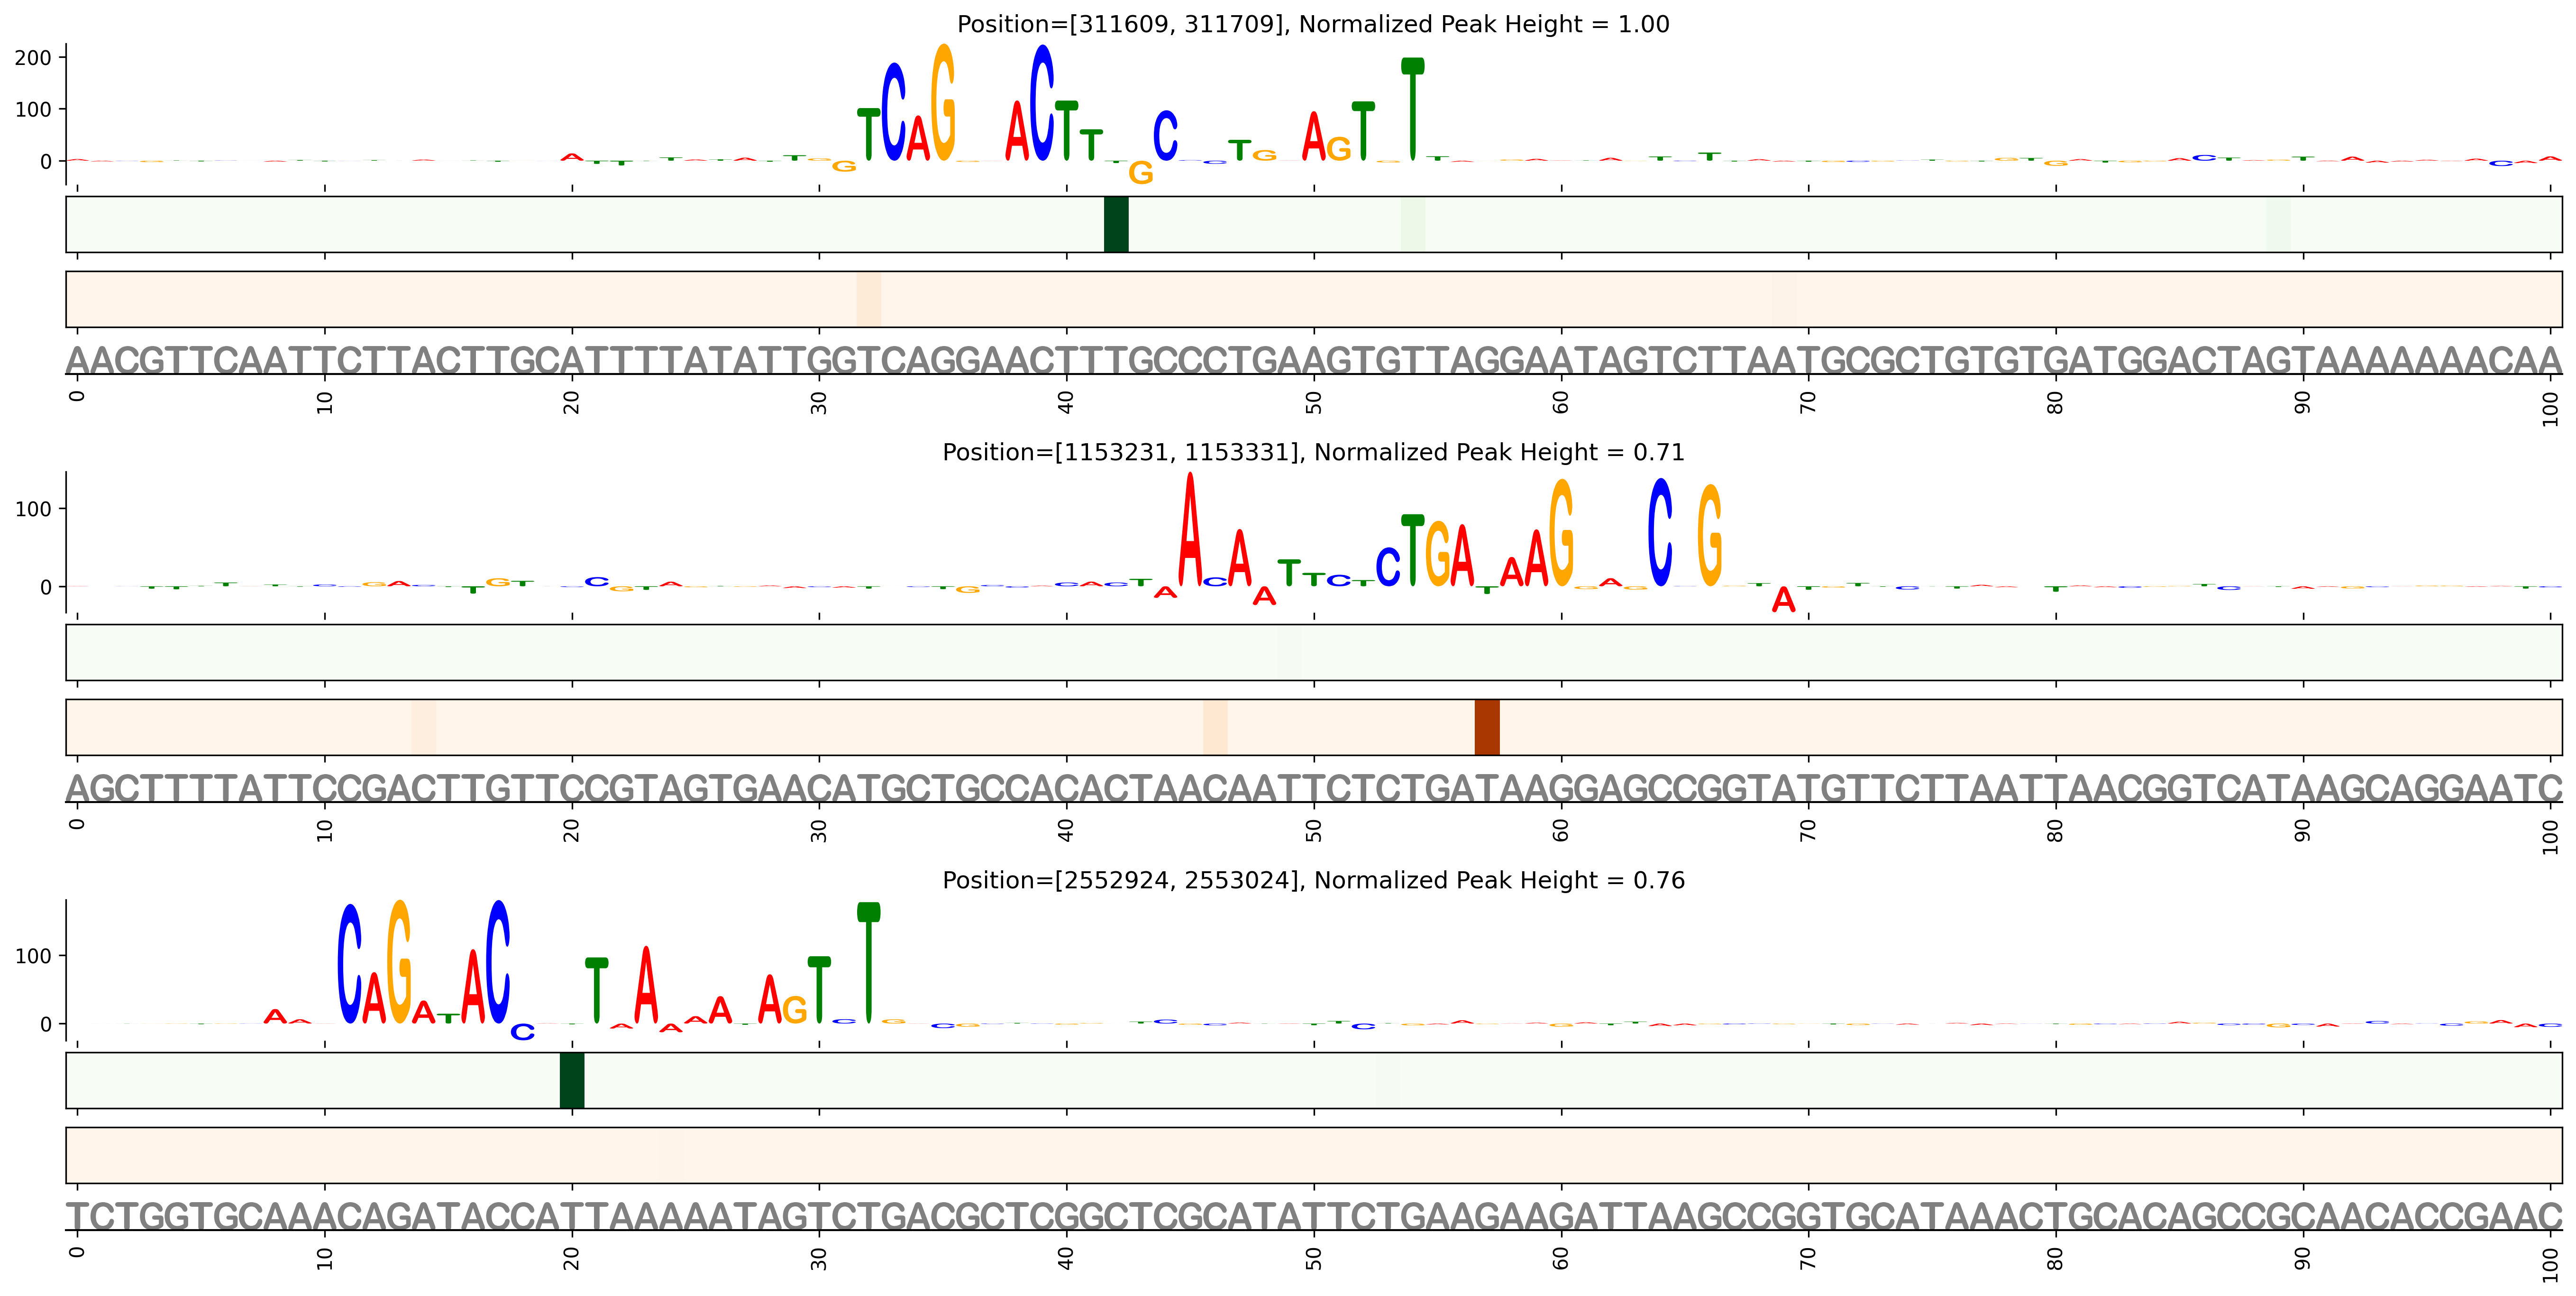Click the tall orange G in the top panel logo

(x=943, y=102)
